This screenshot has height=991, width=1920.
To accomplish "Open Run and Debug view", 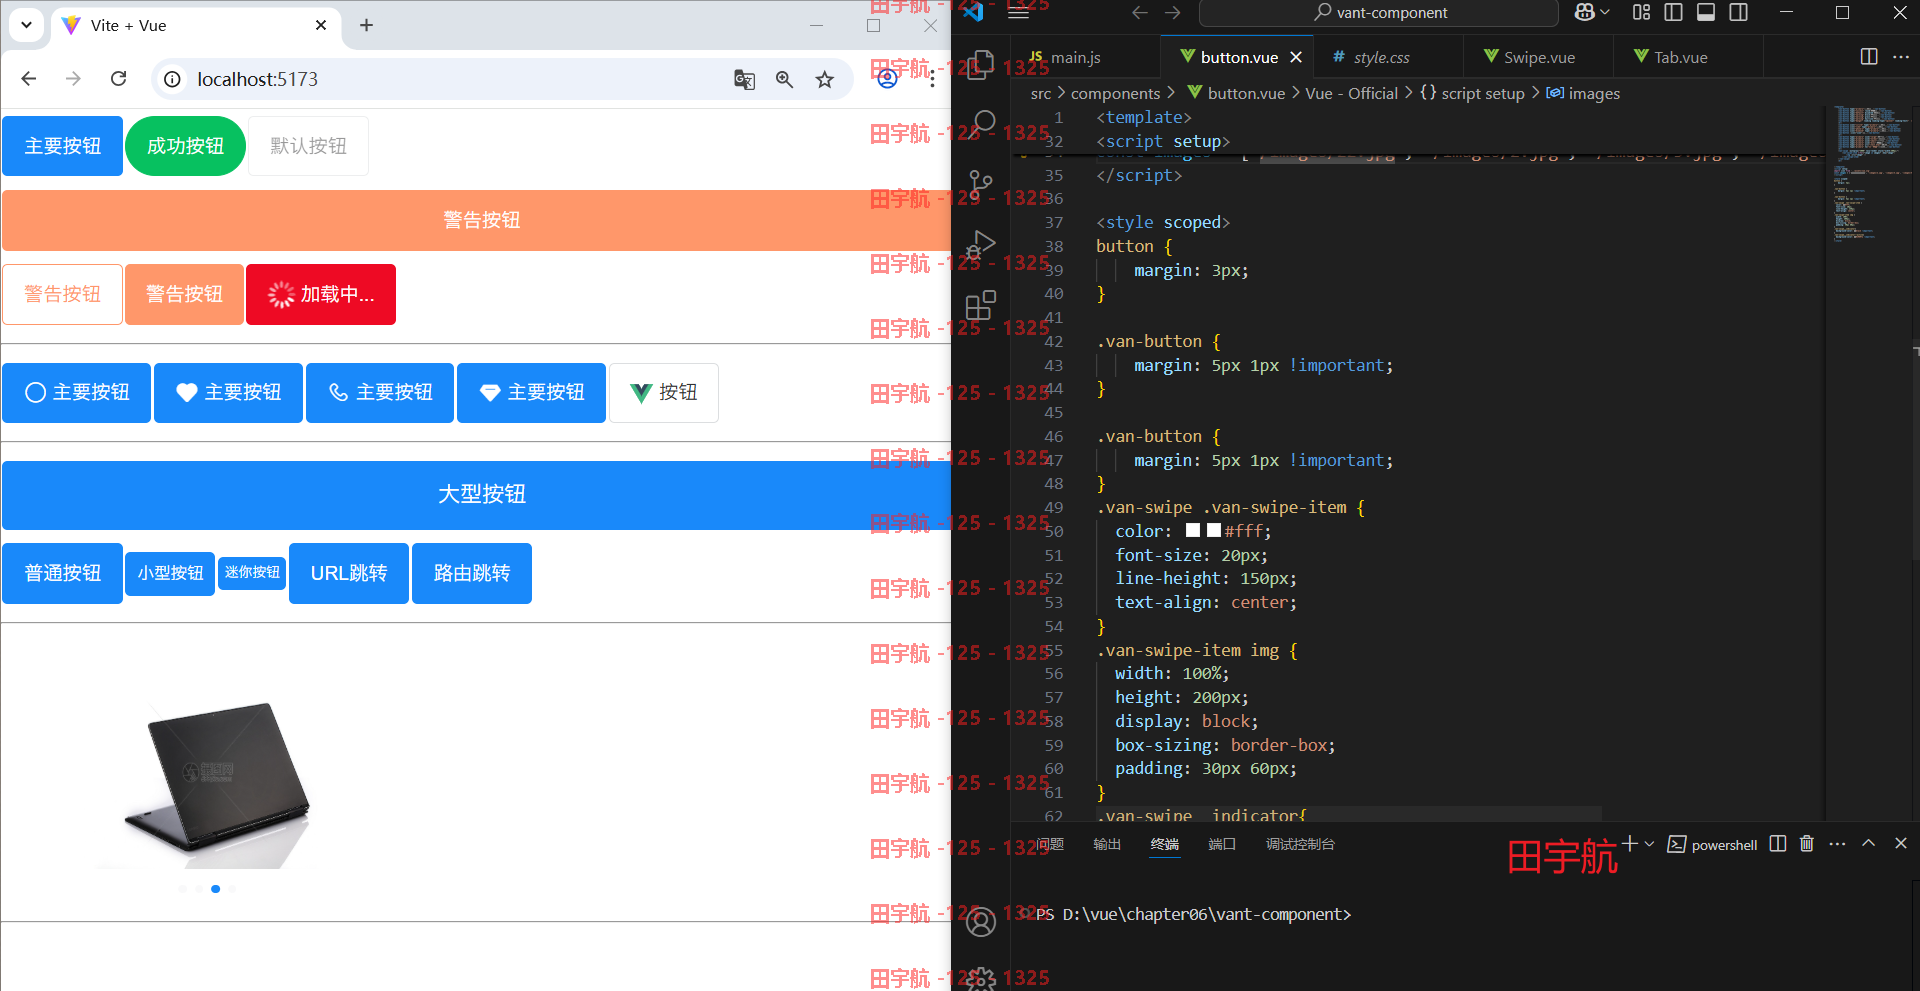I will [981, 244].
